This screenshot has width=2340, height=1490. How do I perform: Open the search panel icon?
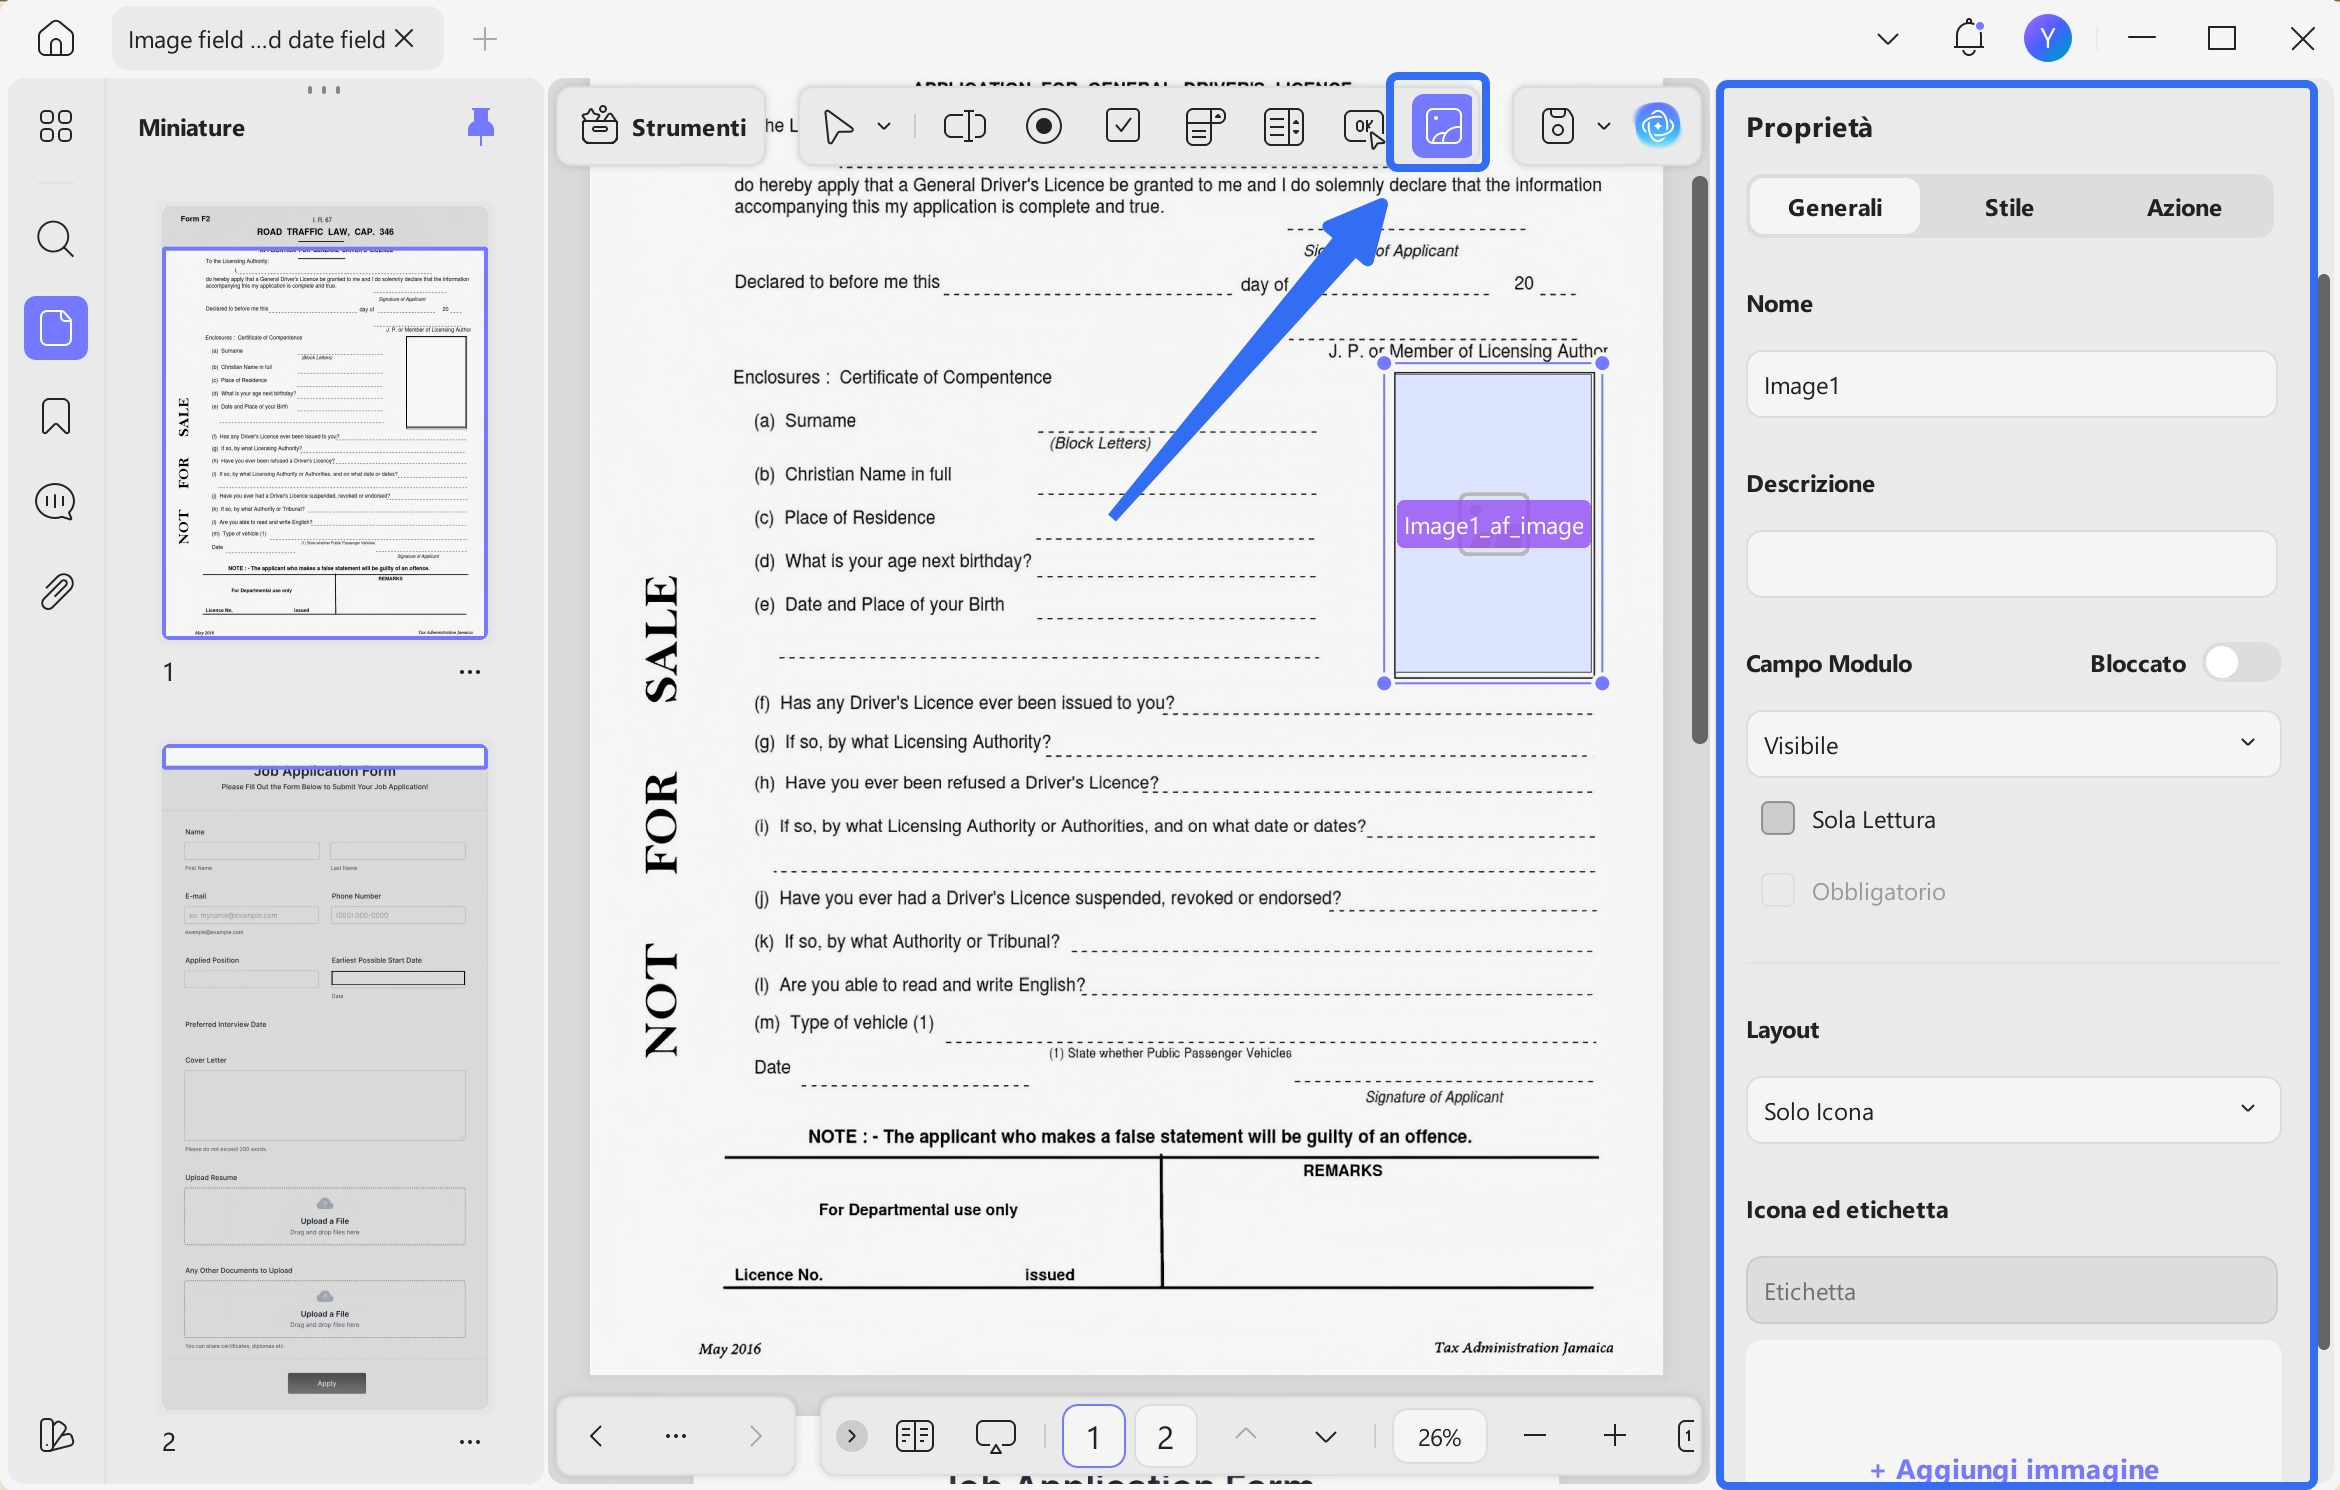coord(55,239)
